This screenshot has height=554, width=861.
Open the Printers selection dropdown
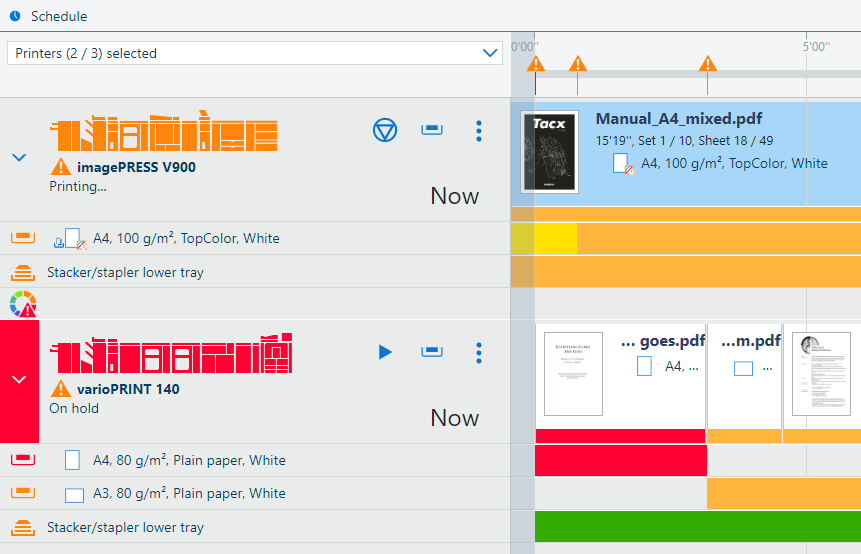coord(255,53)
